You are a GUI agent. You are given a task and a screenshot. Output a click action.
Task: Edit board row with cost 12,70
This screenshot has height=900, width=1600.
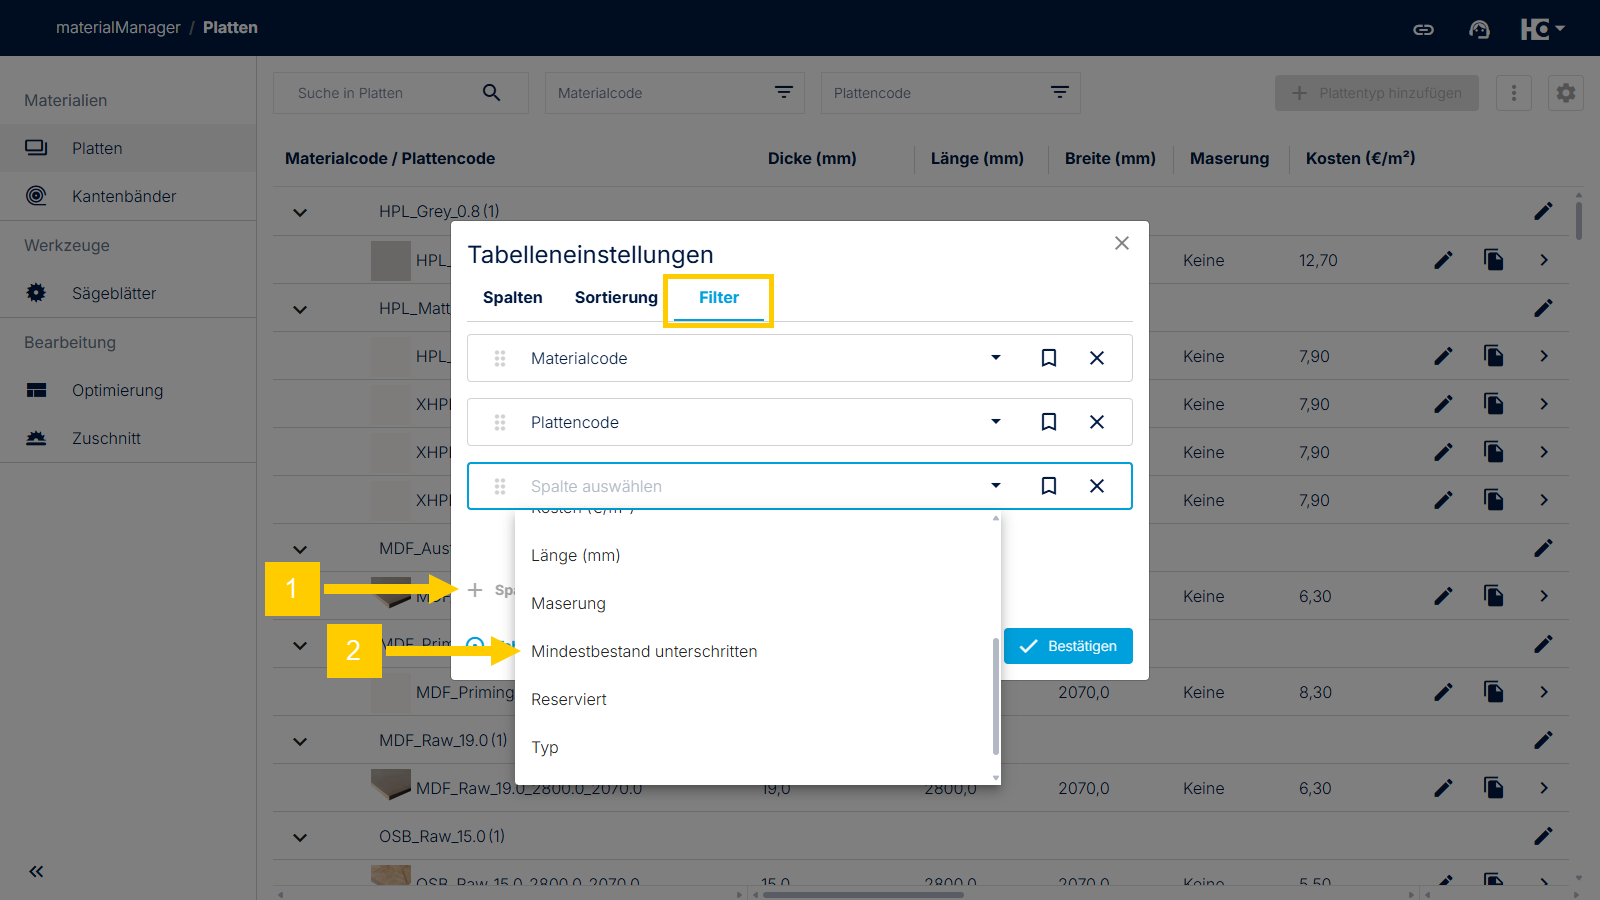pyautogui.click(x=1443, y=260)
